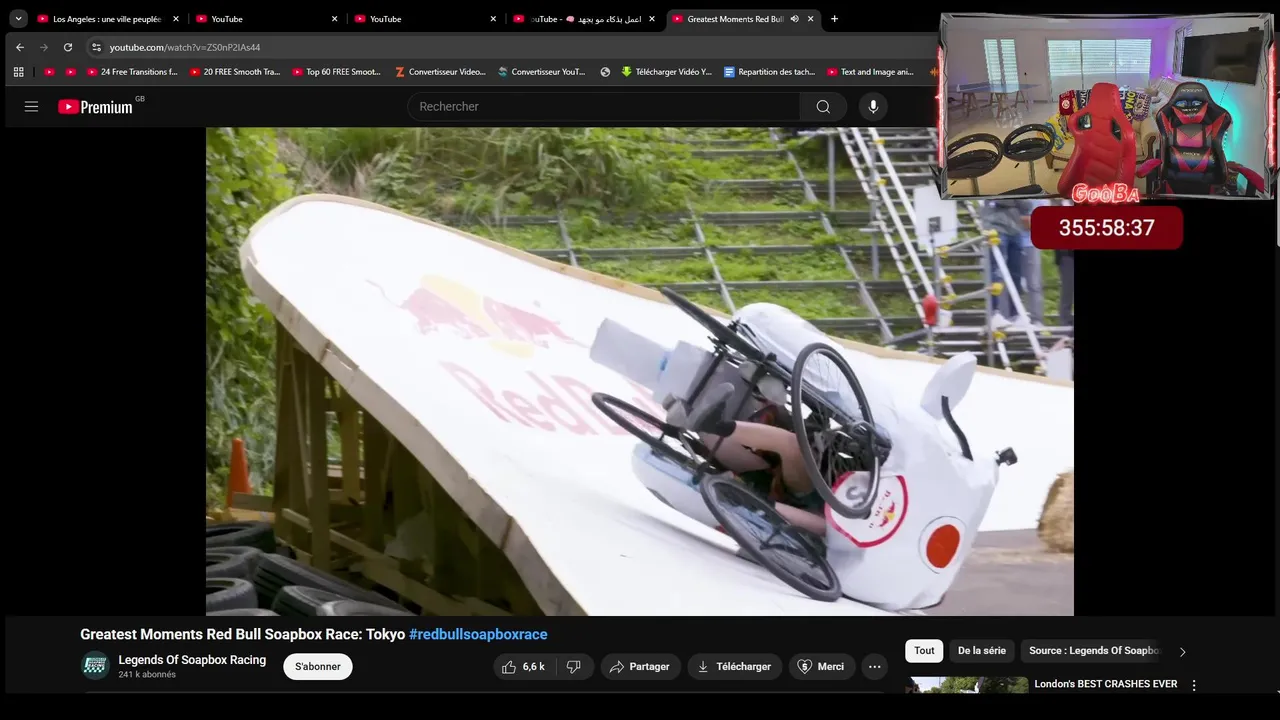Go forward with browser forward arrow
The width and height of the screenshot is (1280, 720).
[43, 47]
